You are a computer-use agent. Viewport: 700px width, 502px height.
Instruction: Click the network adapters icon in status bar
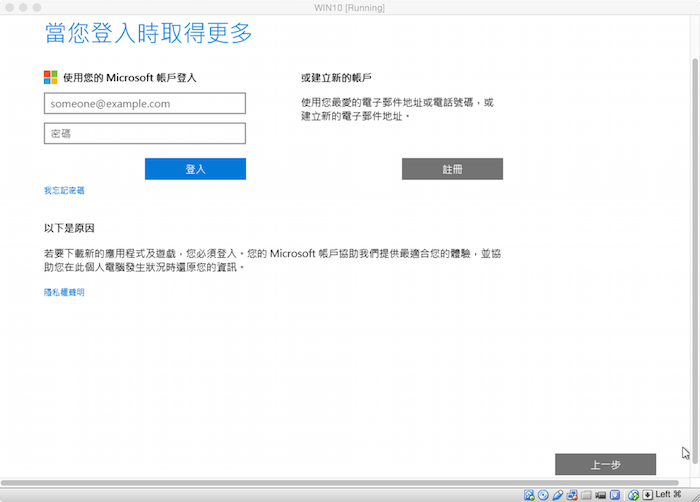click(572, 495)
